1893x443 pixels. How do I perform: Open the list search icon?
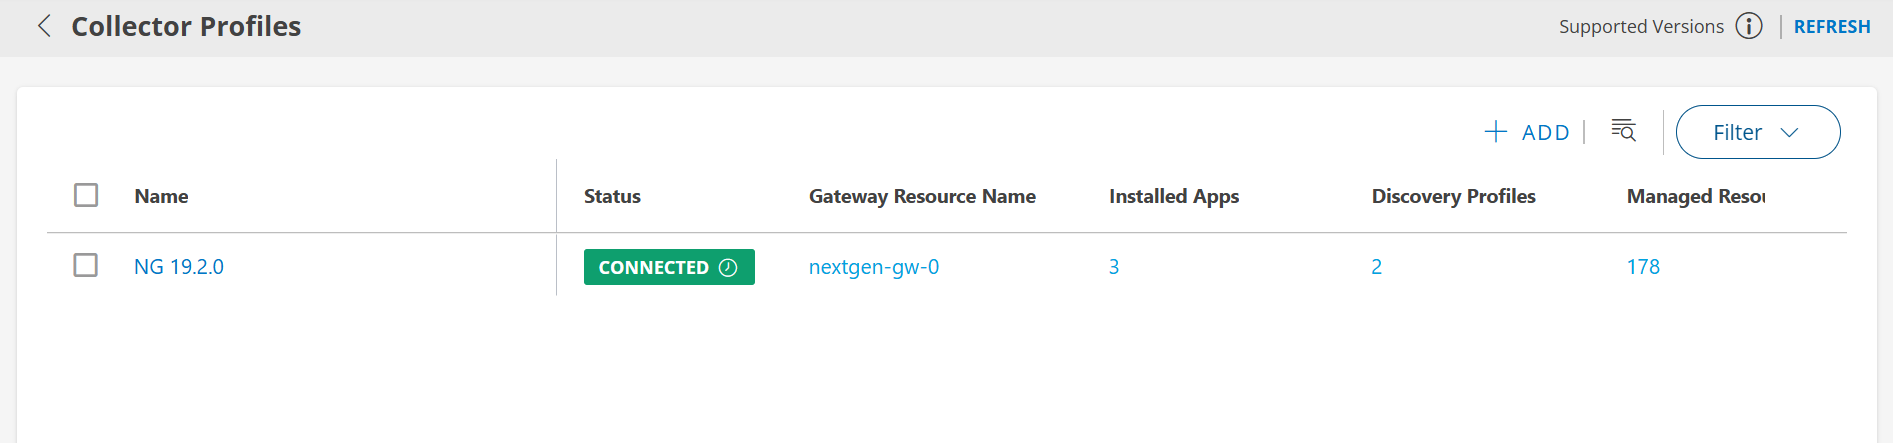(x=1623, y=131)
